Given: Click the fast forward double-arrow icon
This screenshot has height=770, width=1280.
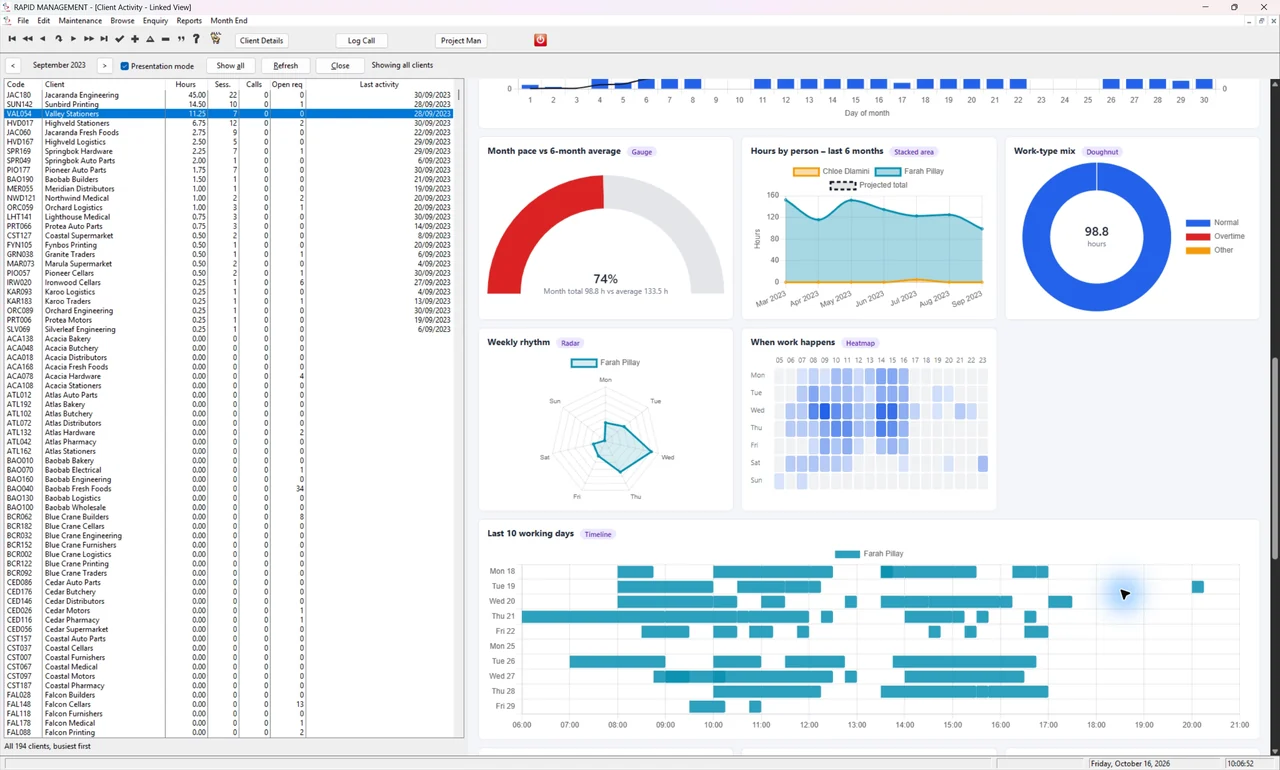Looking at the screenshot, I should (x=89, y=40).
